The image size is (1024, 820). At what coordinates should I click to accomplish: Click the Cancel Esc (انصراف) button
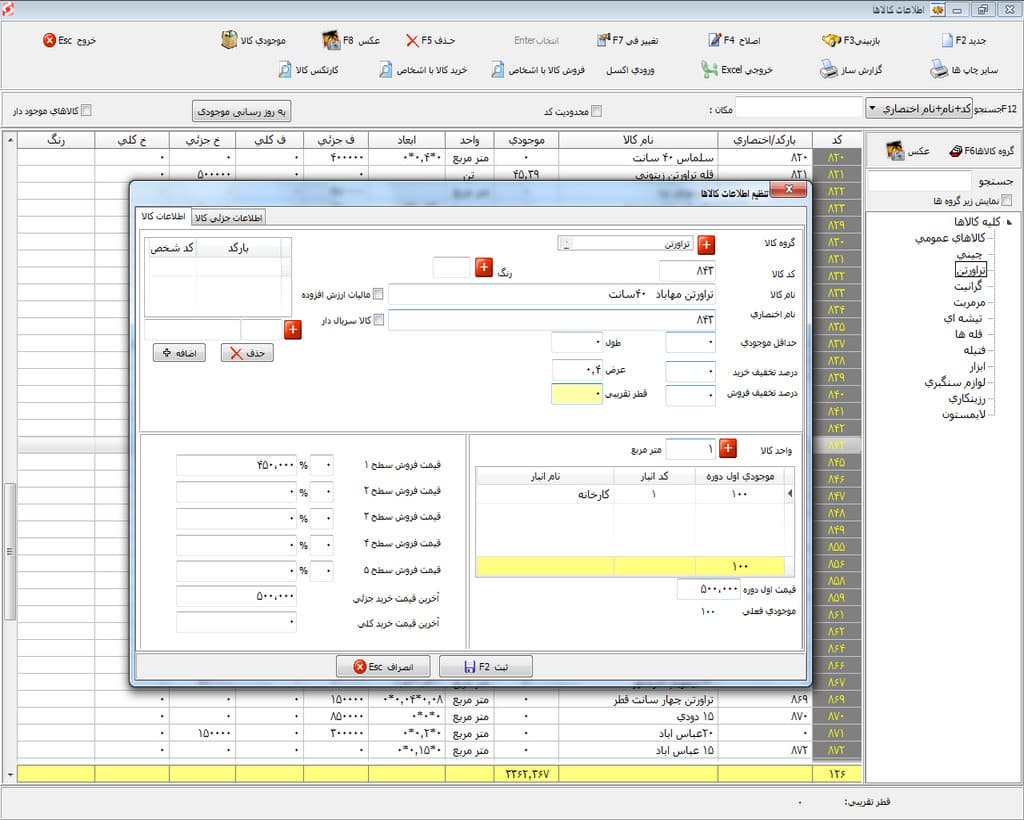[x=383, y=667]
